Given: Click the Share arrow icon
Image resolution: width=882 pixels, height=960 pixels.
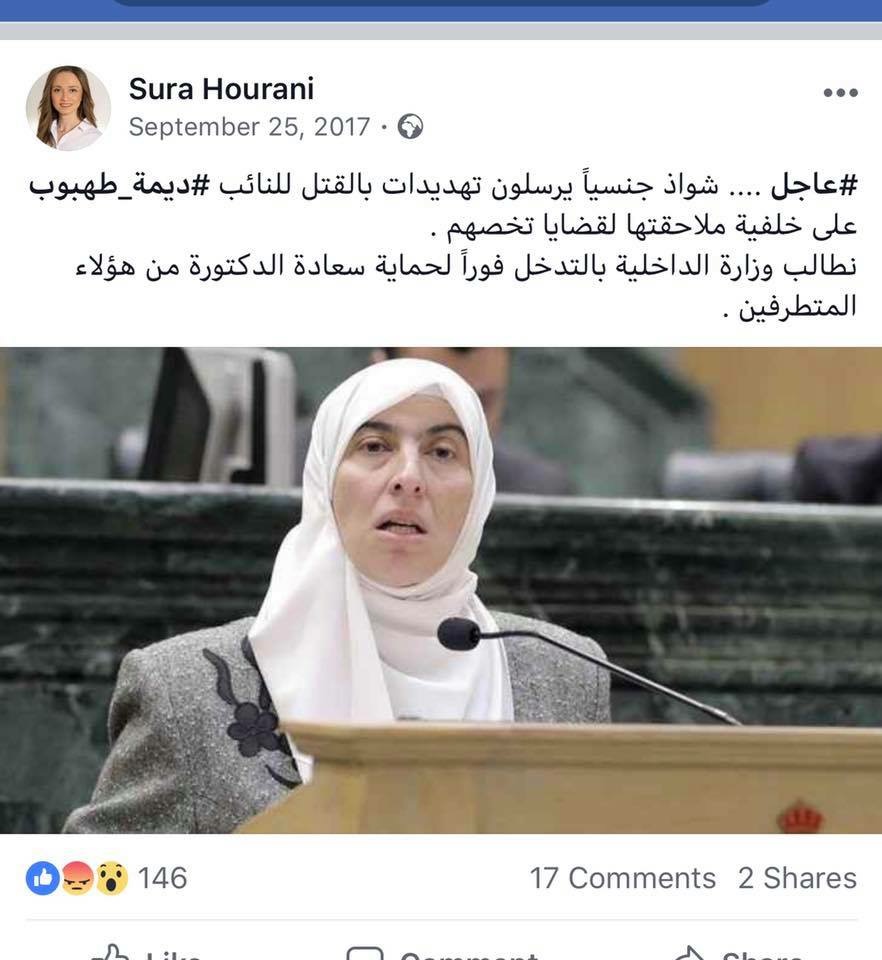Looking at the screenshot, I should click(692, 954).
